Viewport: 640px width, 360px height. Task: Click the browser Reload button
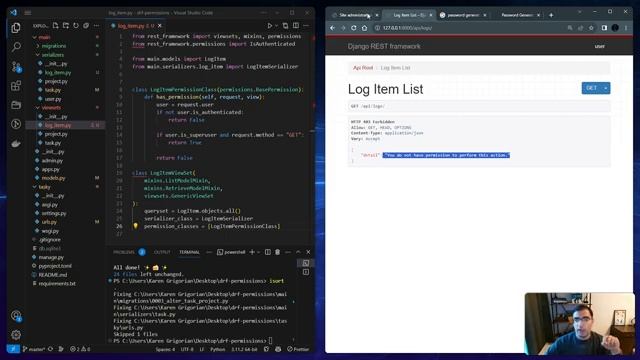tap(353, 28)
